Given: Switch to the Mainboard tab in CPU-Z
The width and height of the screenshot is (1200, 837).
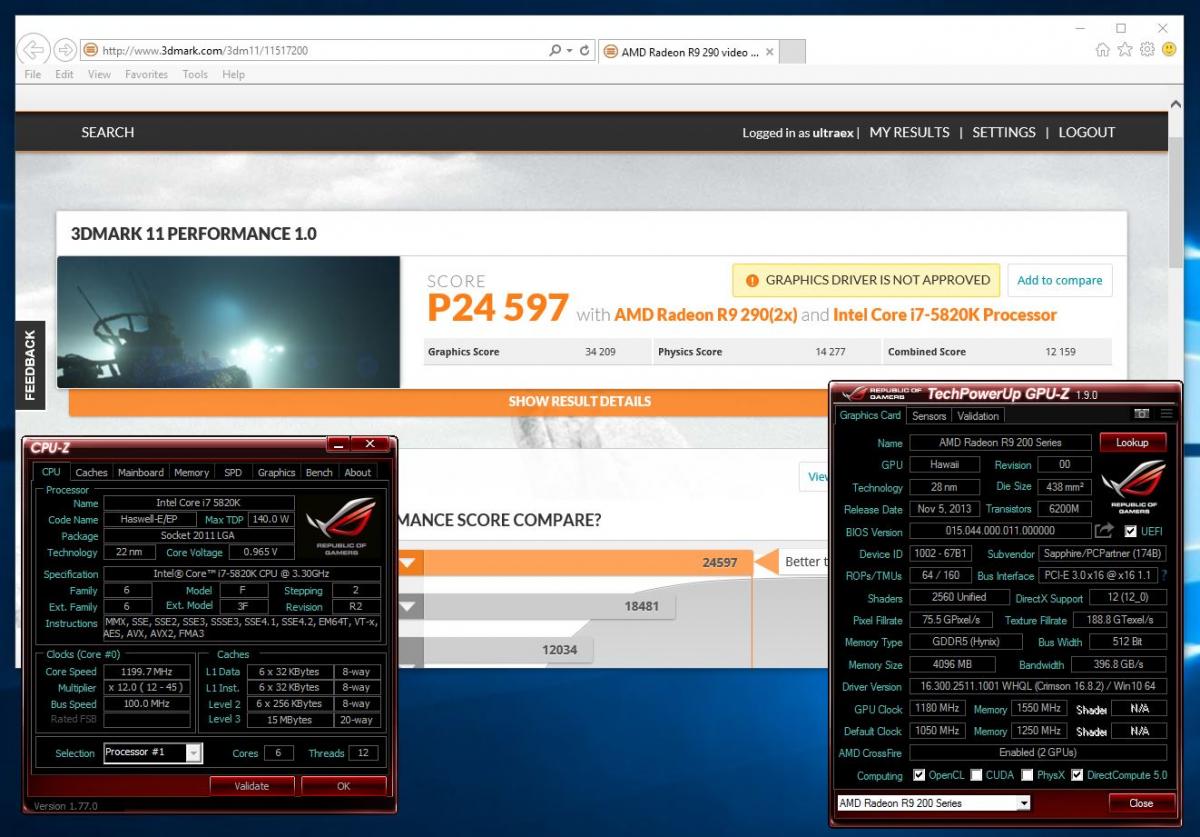Looking at the screenshot, I should [140, 473].
